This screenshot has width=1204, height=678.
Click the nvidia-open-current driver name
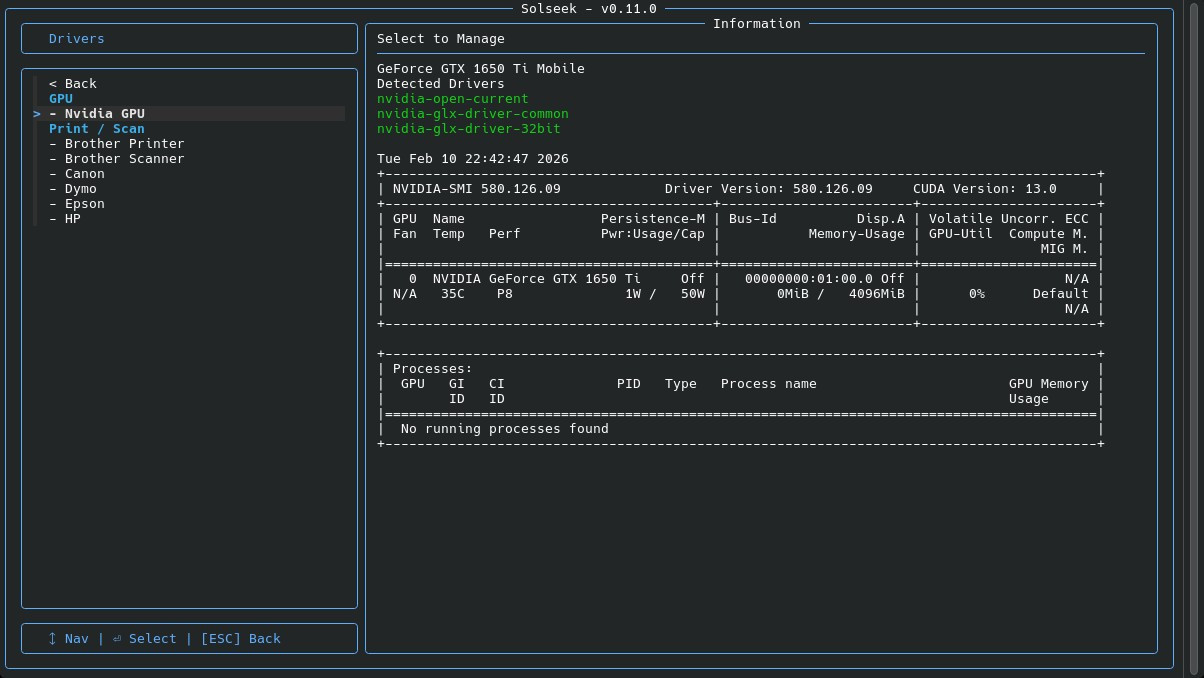tap(452, 99)
